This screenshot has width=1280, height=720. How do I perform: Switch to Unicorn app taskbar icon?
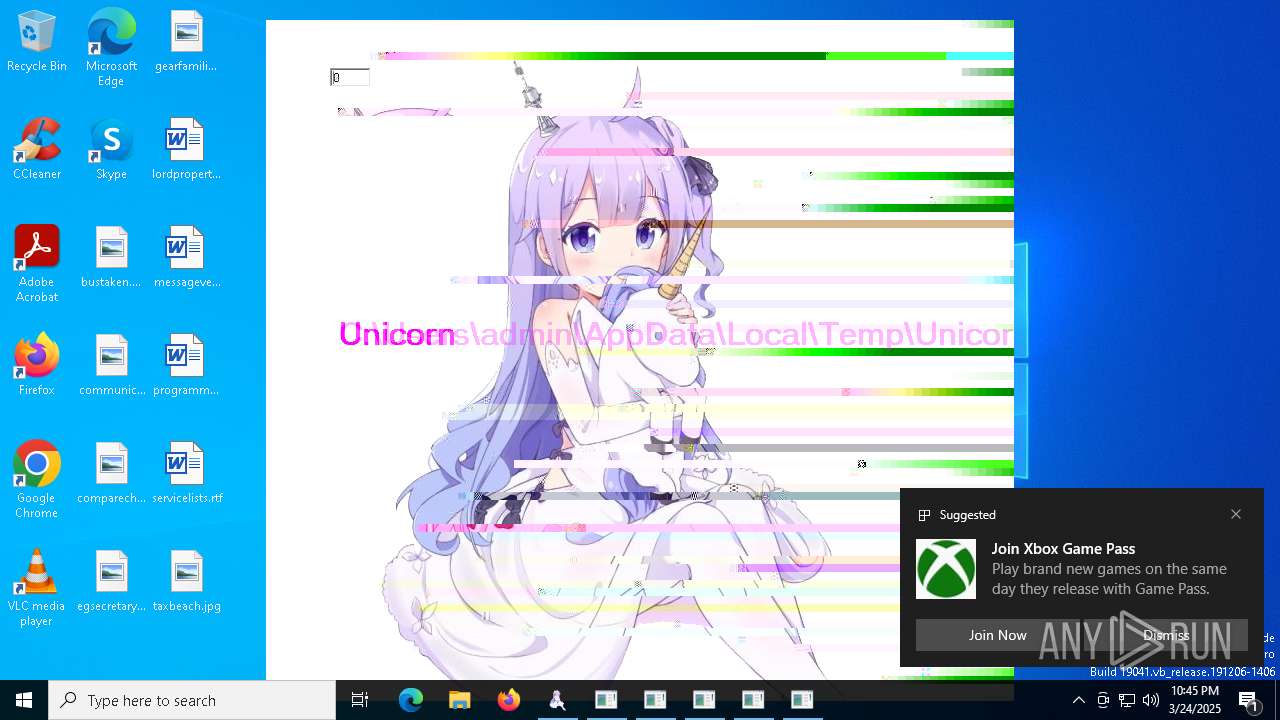click(x=557, y=700)
